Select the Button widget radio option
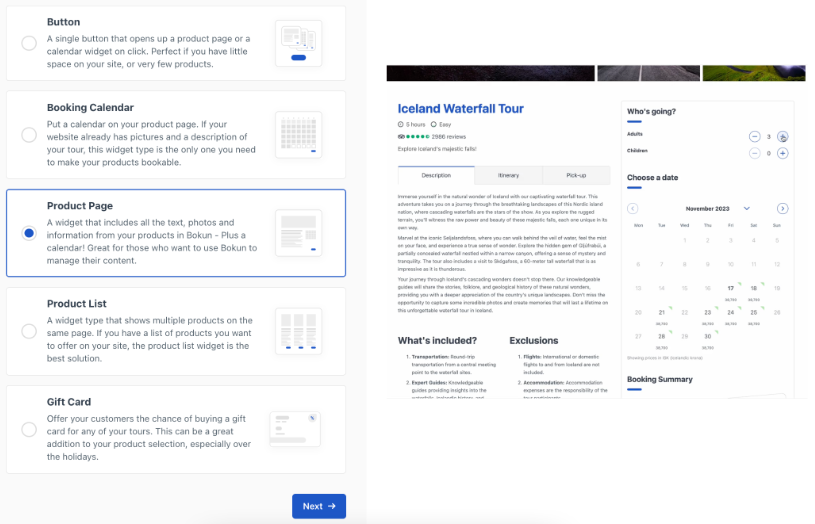815x524 pixels. 29,43
